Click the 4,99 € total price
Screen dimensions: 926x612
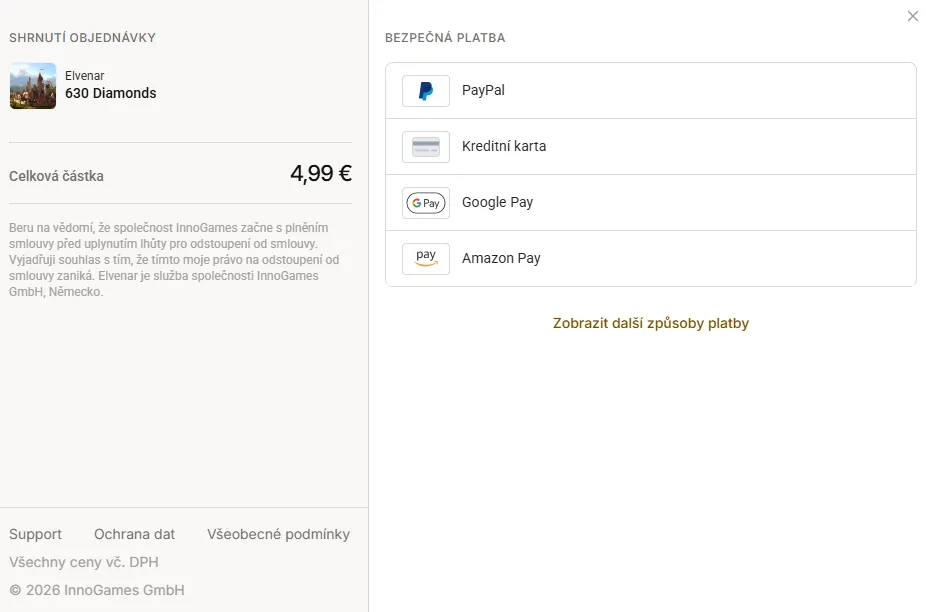point(321,174)
